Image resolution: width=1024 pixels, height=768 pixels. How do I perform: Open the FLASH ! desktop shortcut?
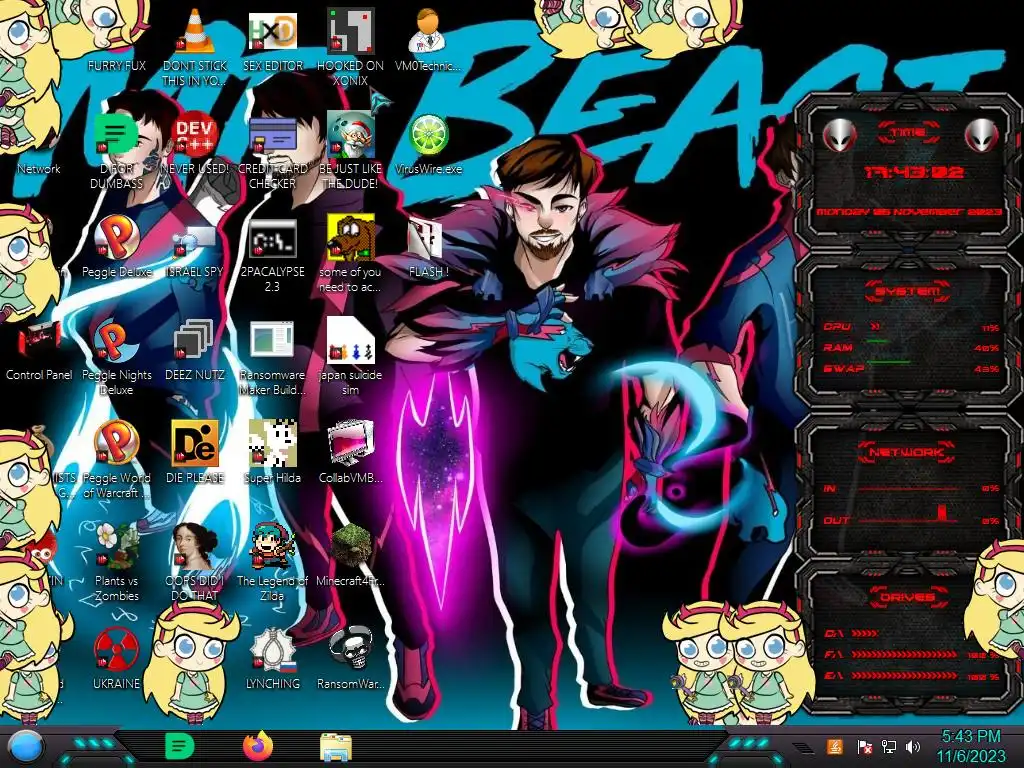[425, 239]
